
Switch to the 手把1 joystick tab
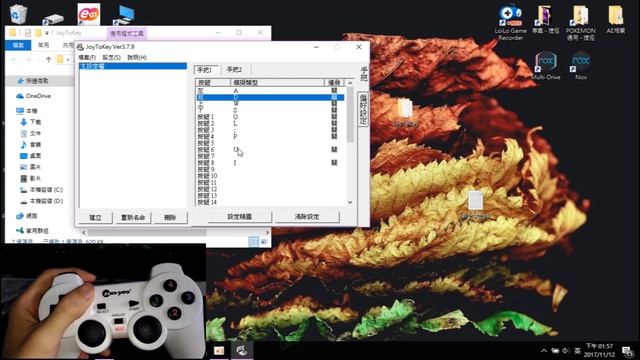(x=206, y=69)
